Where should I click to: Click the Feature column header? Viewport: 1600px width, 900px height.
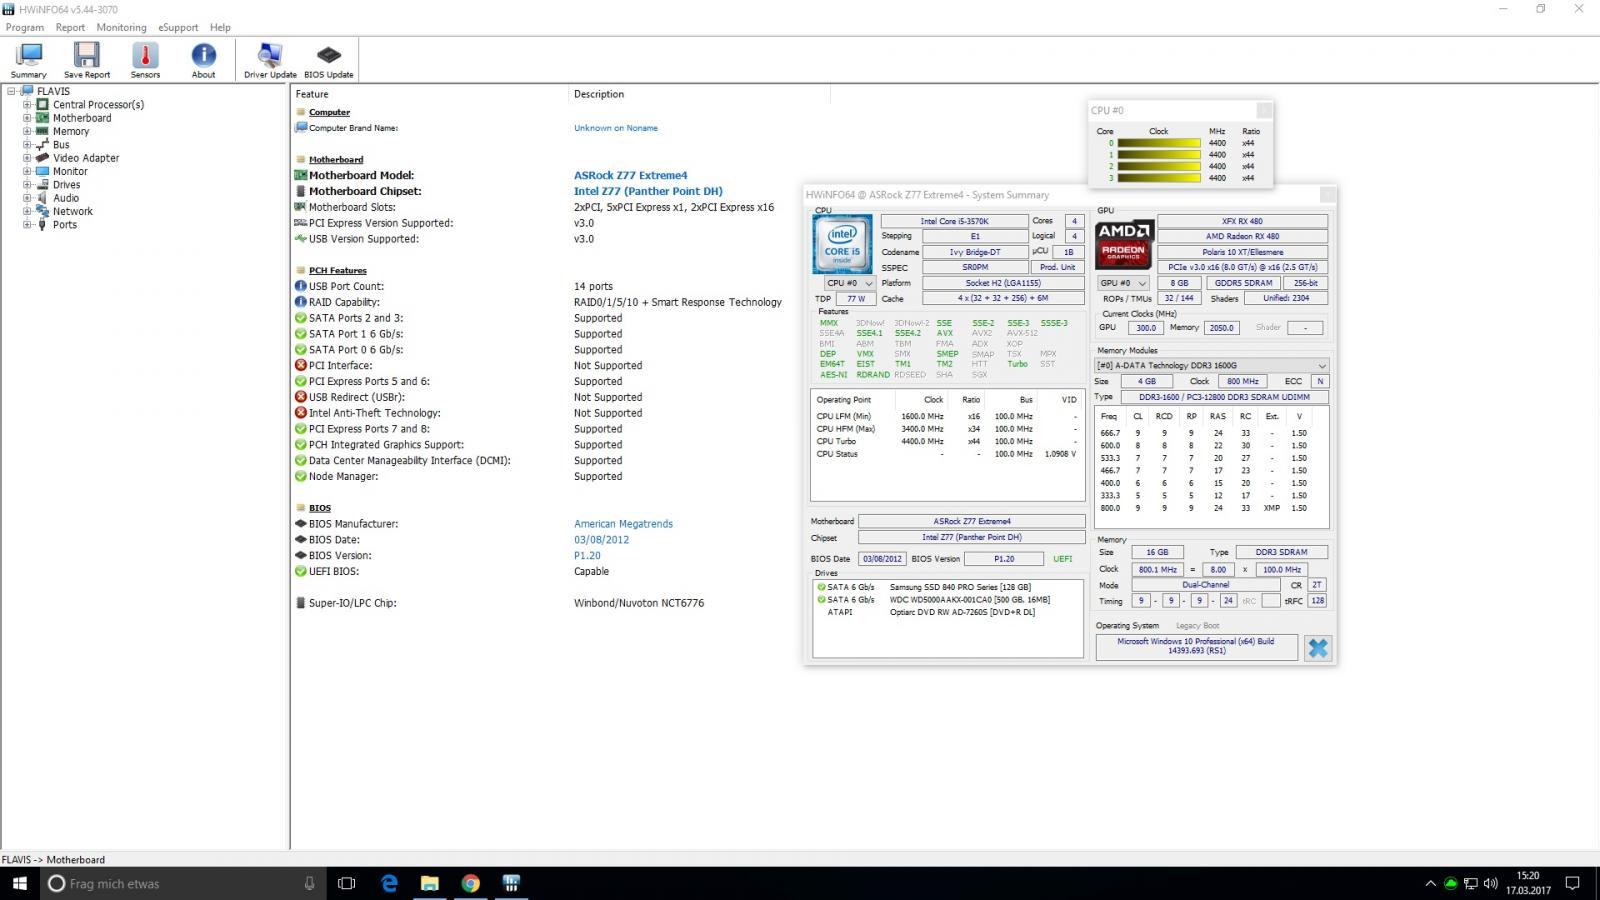click(x=312, y=94)
